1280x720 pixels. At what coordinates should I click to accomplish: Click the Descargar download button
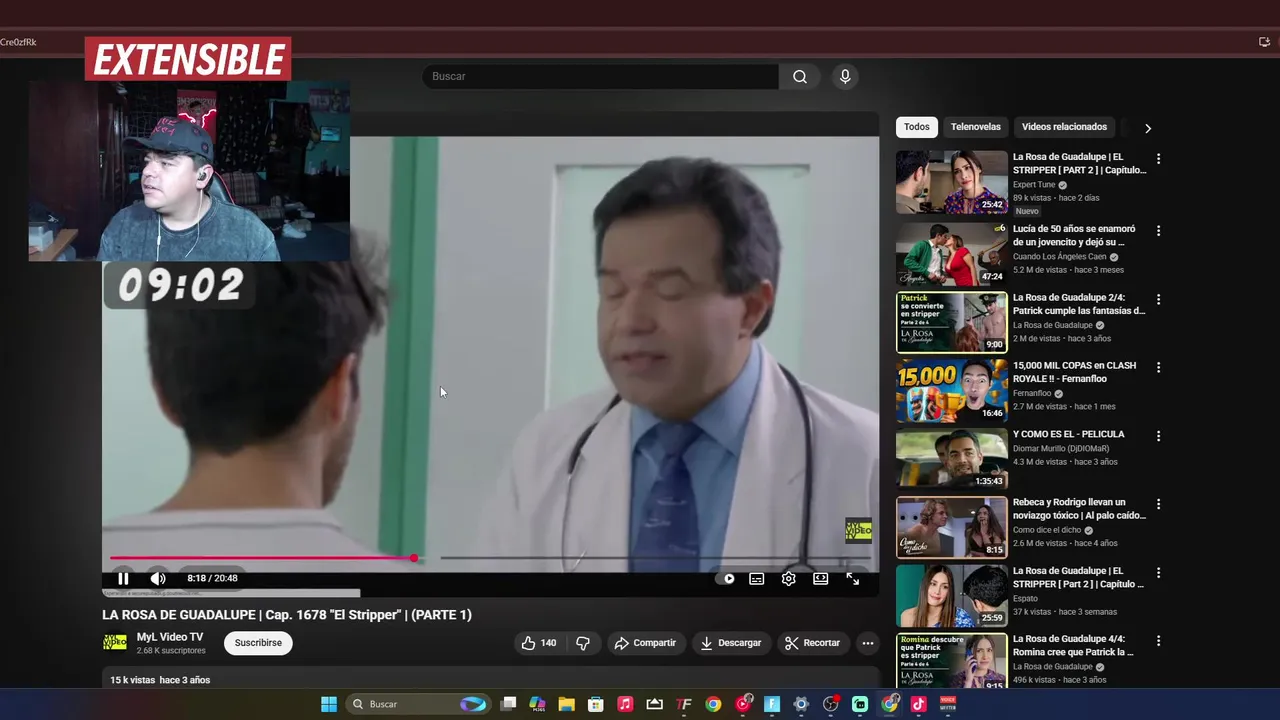click(731, 643)
